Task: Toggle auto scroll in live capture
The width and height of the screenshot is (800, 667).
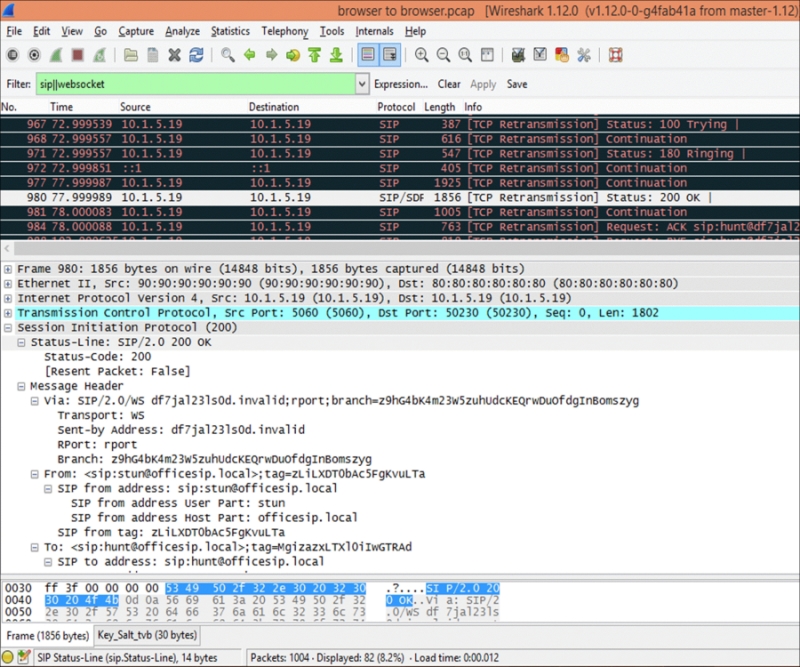Action: coord(389,55)
